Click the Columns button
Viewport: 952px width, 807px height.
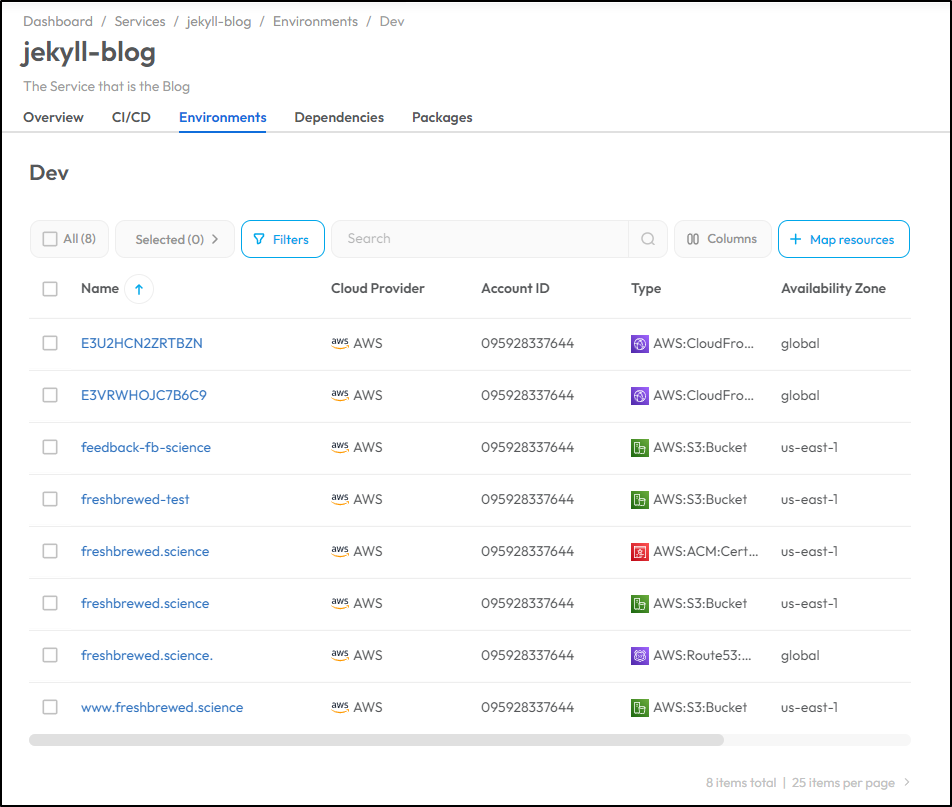point(722,239)
